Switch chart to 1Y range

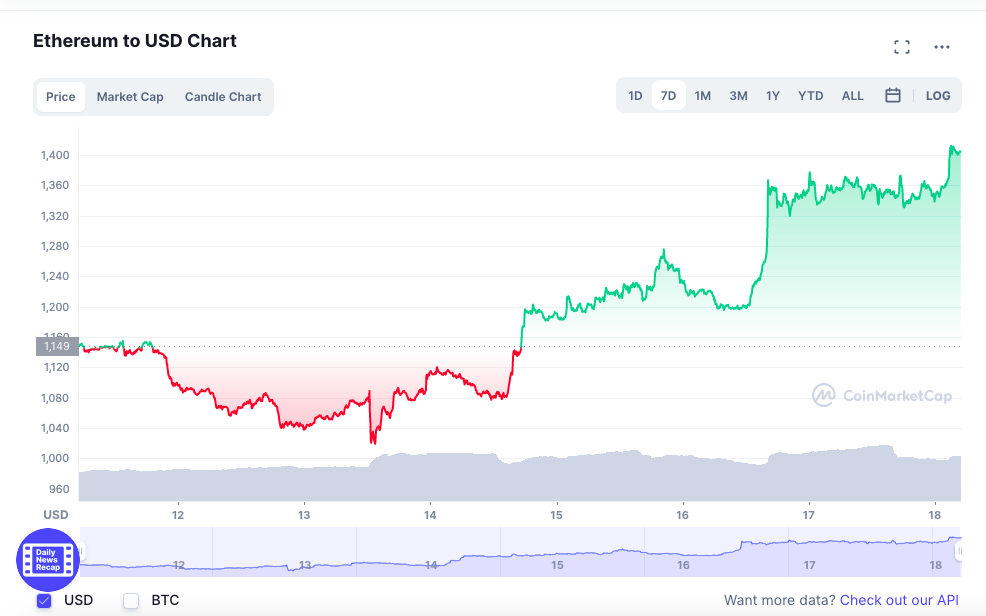[773, 96]
